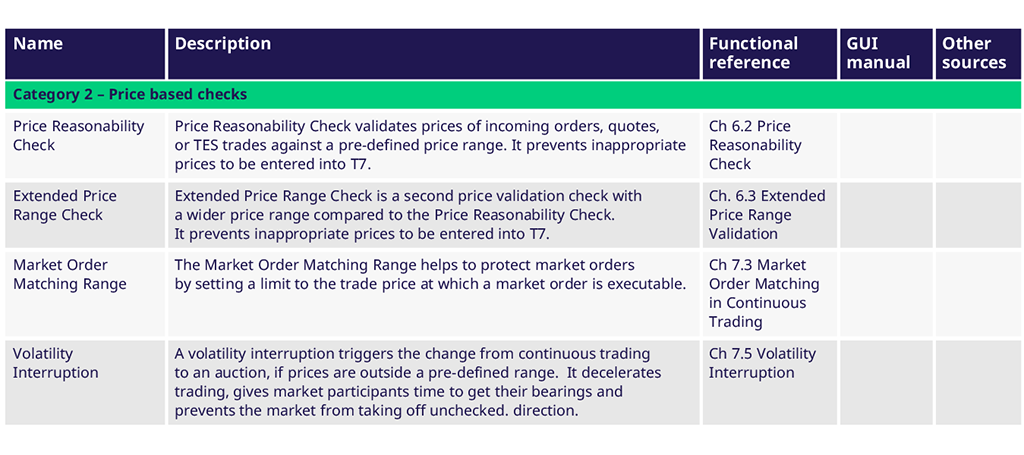The width and height of the screenshot is (1024, 455).
Task: Click the Market Order Matching Range name cell
Action: coord(70,274)
